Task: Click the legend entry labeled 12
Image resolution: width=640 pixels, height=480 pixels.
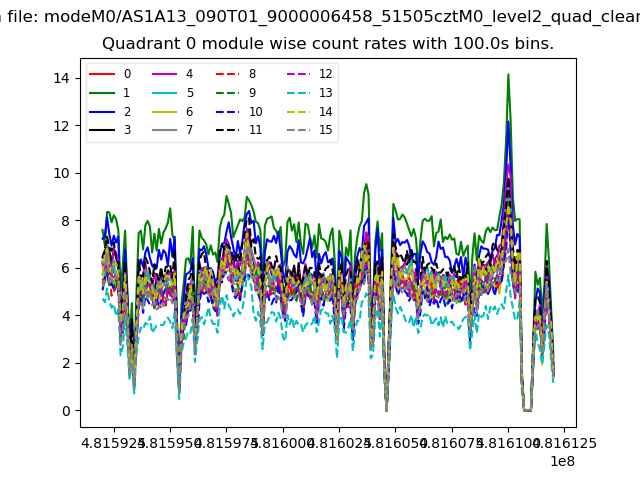Action: pyautogui.click(x=310, y=74)
